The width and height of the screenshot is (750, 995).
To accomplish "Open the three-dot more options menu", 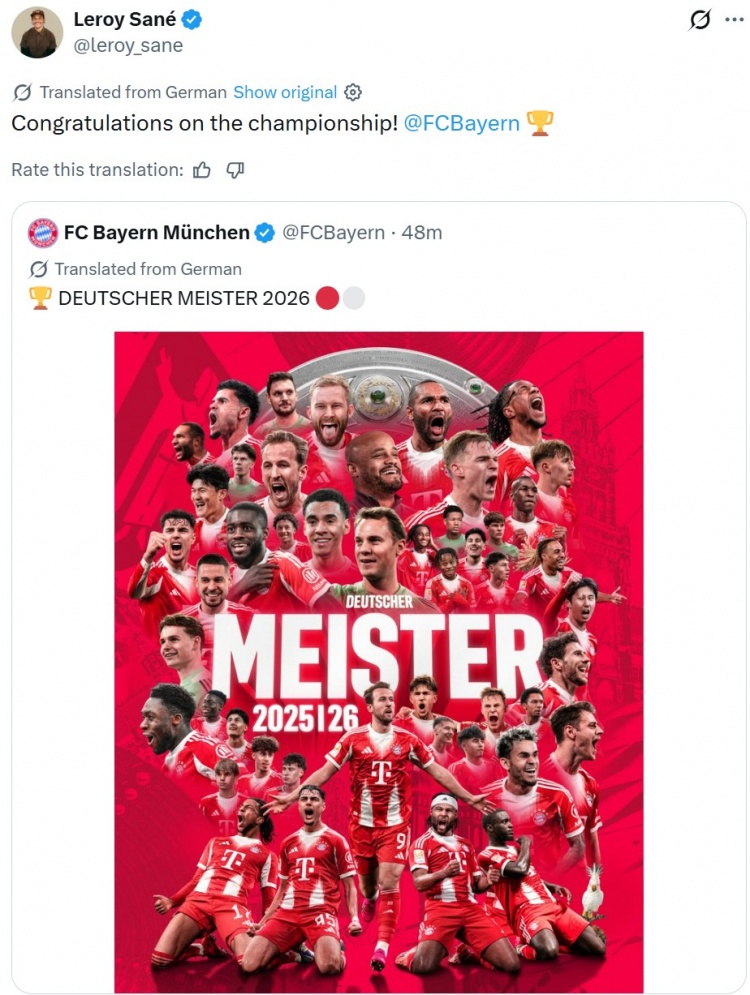I will (732, 19).
